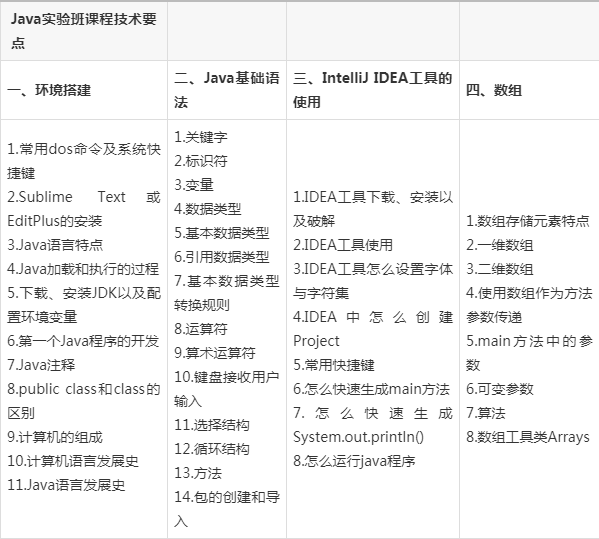Viewport: 599px width, 539px height.
Task: Click '4.IDEA中怎么创建Project'
Action: (x=373, y=329)
